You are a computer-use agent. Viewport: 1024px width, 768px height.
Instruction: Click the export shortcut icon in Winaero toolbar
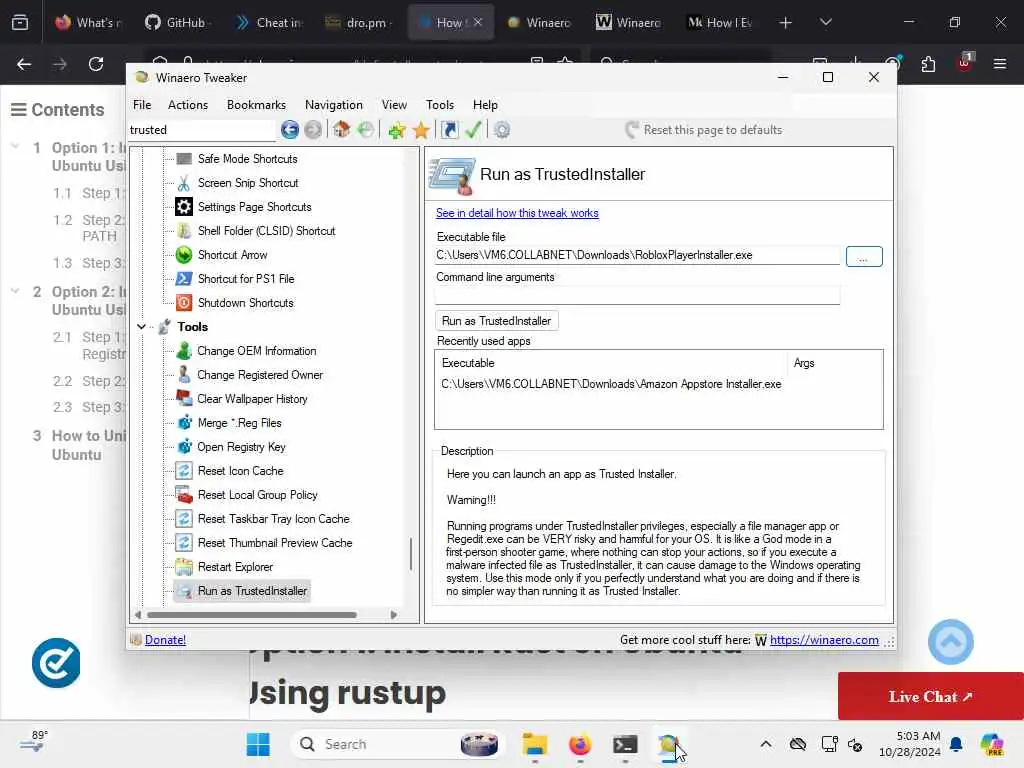tap(449, 130)
